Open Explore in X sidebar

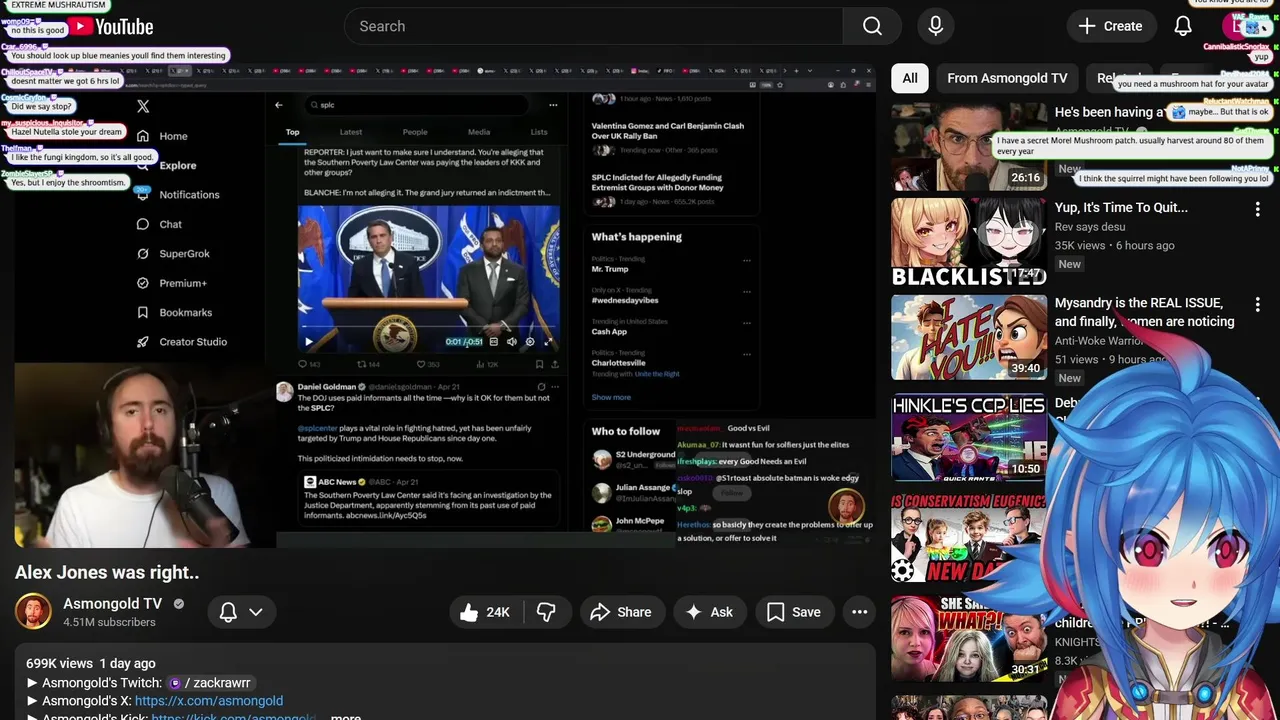pyautogui.click(x=166, y=165)
